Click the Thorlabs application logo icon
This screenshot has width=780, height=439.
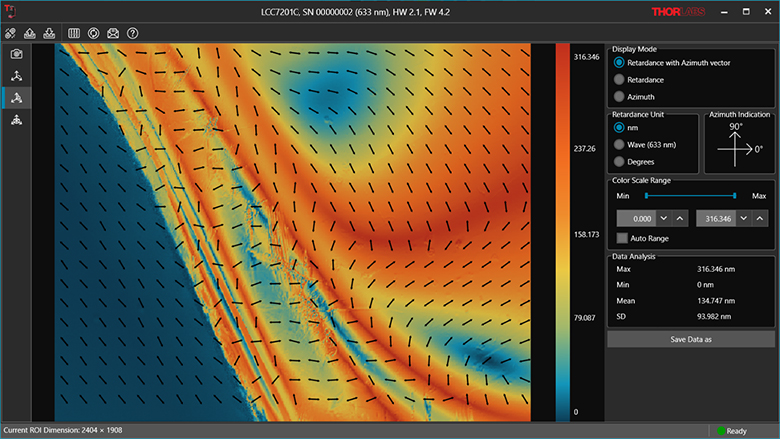(x=10, y=11)
